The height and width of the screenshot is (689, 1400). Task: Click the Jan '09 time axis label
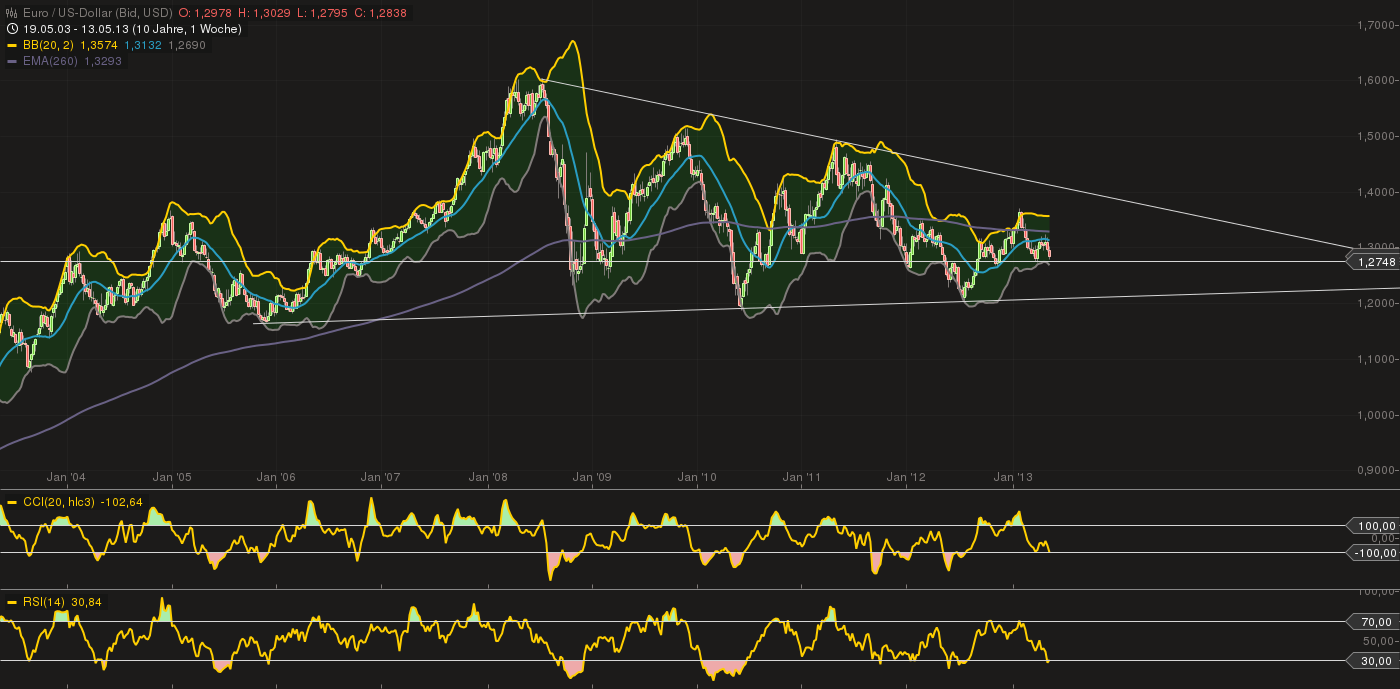[x=592, y=479]
